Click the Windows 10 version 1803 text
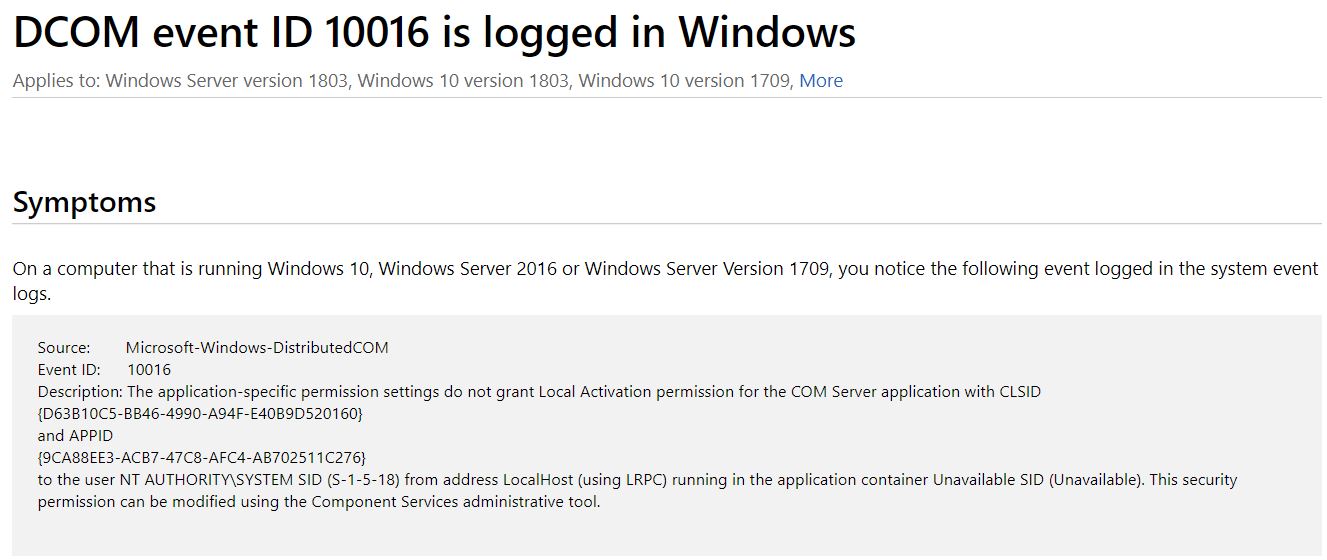The height and width of the screenshot is (560, 1327). tap(465, 81)
